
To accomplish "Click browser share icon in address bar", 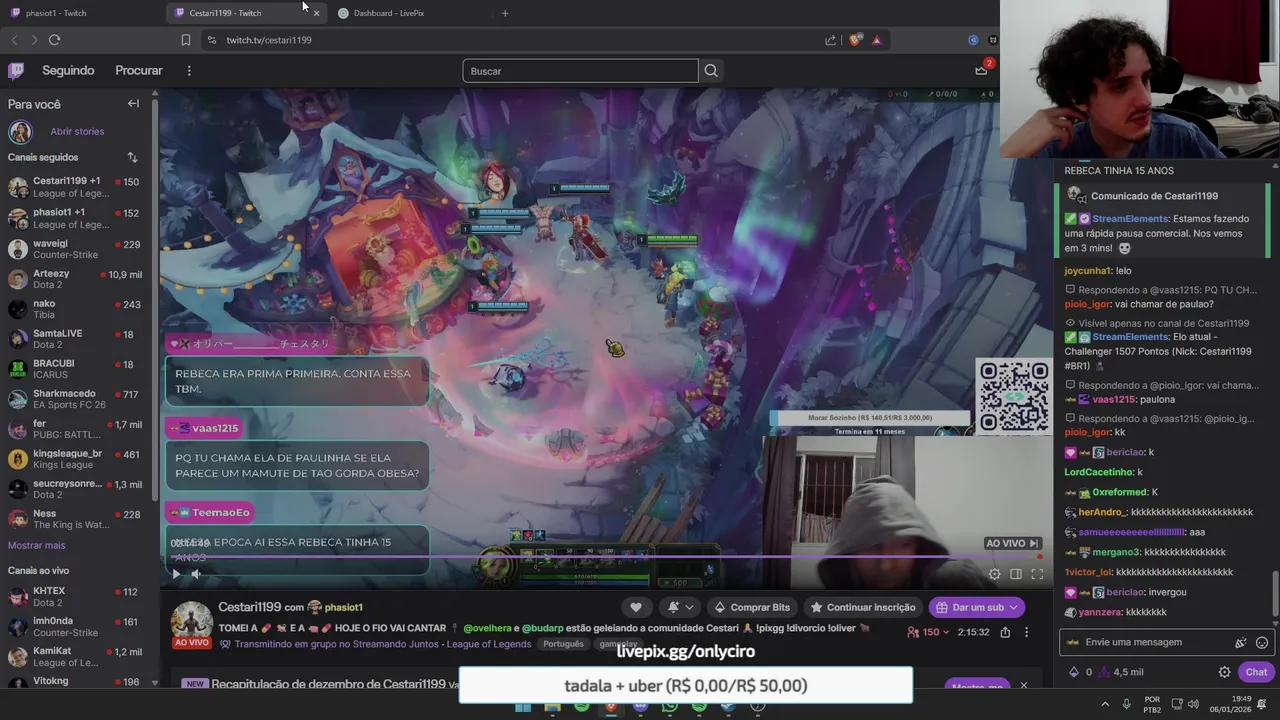I will coord(830,40).
